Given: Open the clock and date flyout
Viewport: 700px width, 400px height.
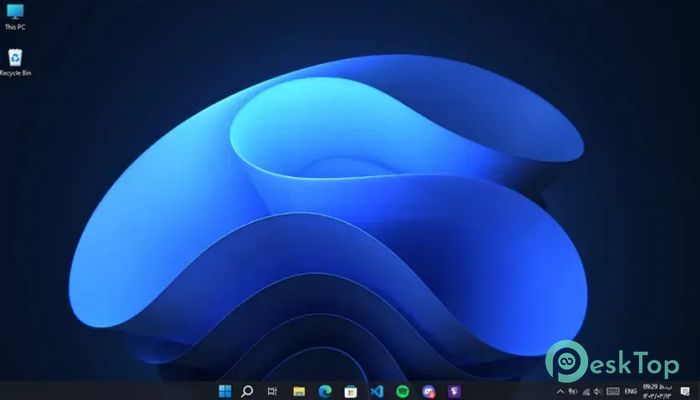Looking at the screenshot, I should click(x=658, y=391).
